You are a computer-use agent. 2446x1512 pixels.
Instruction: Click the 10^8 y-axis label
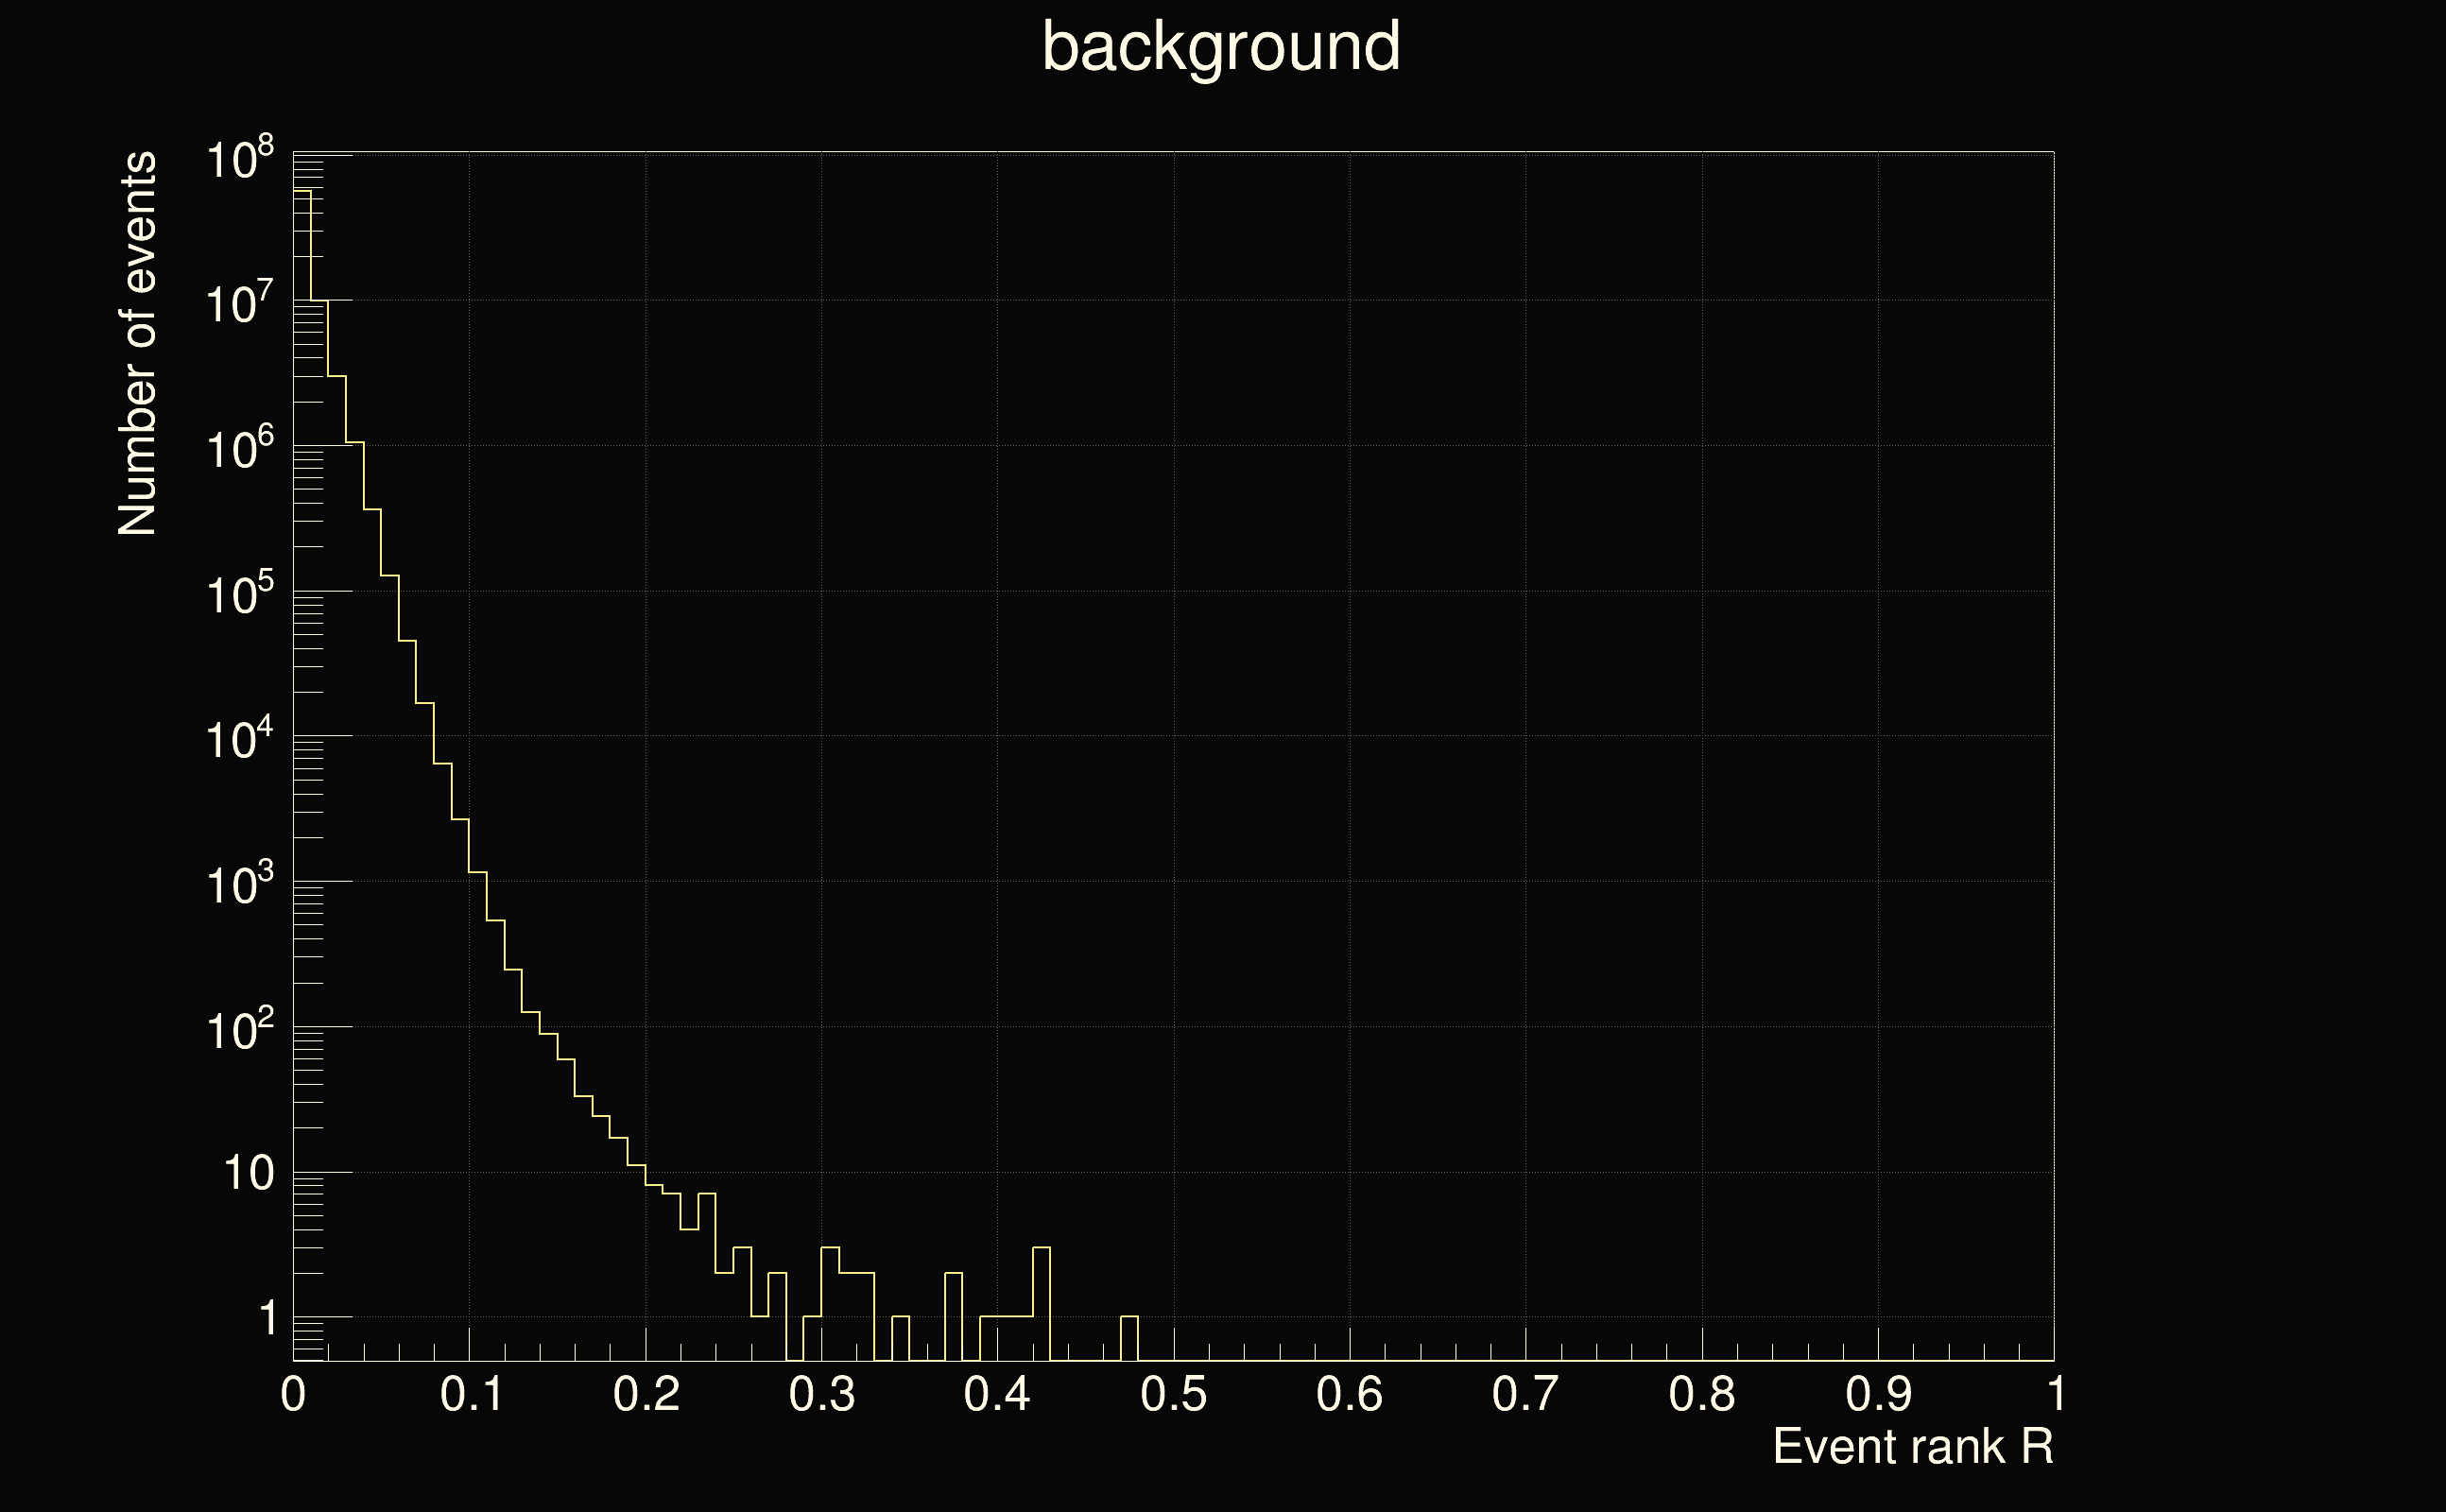[239, 159]
